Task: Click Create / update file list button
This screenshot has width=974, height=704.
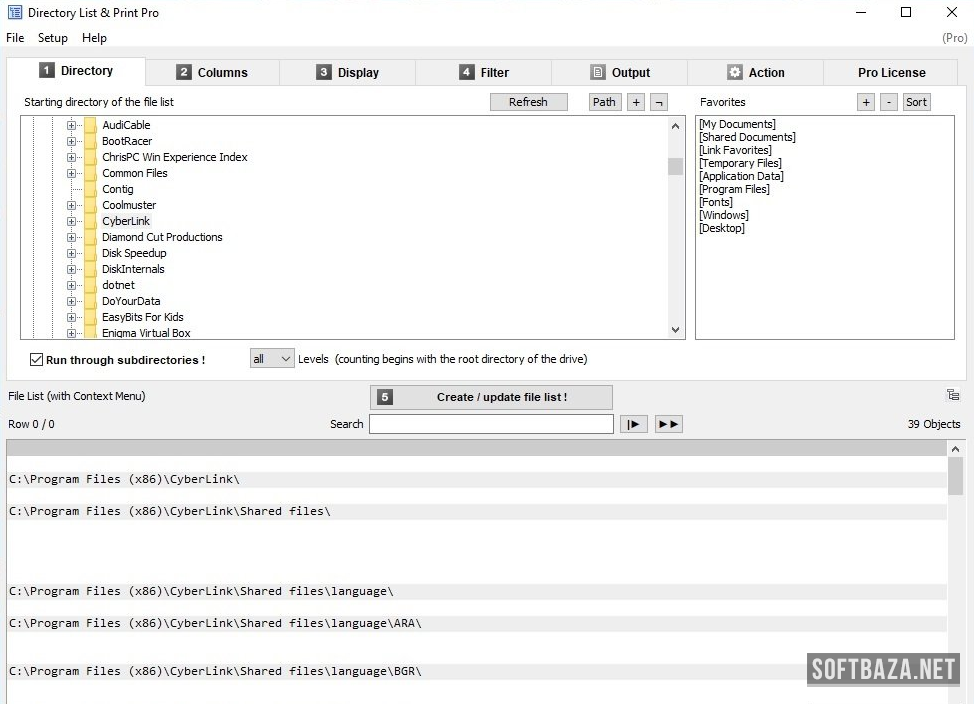Action: click(491, 397)
